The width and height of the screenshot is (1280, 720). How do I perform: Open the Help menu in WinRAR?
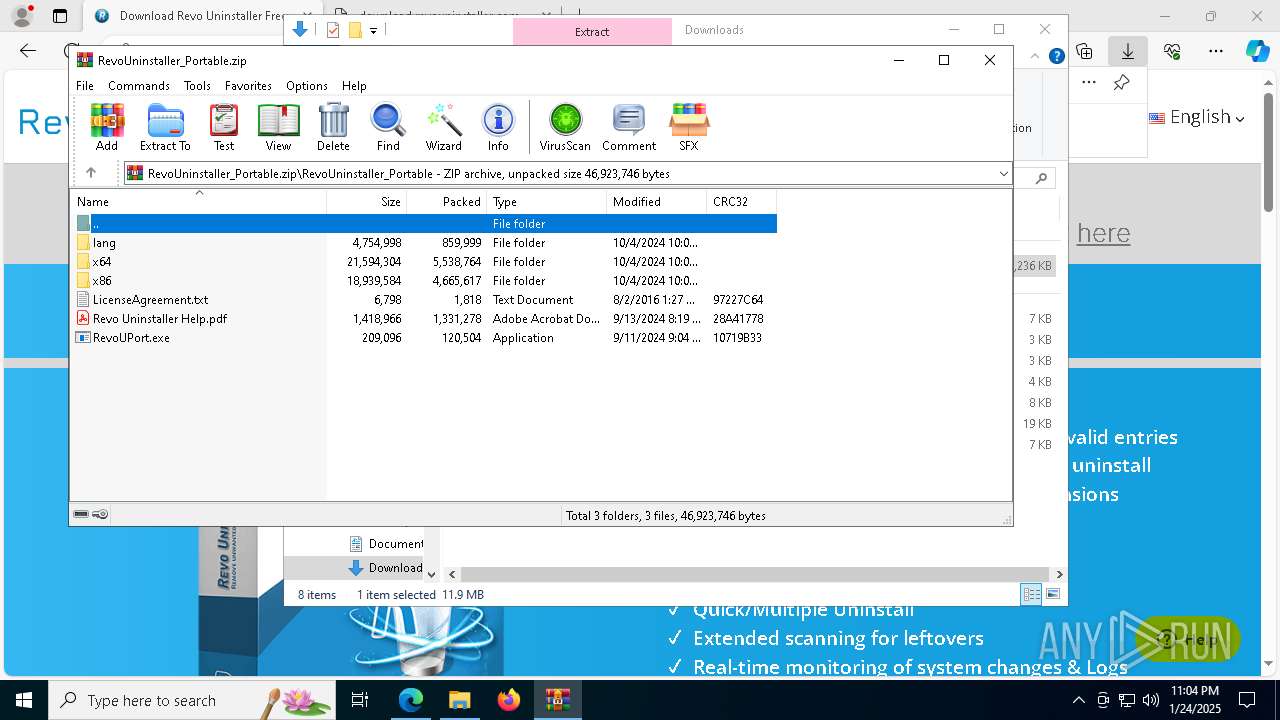point(354,86)
